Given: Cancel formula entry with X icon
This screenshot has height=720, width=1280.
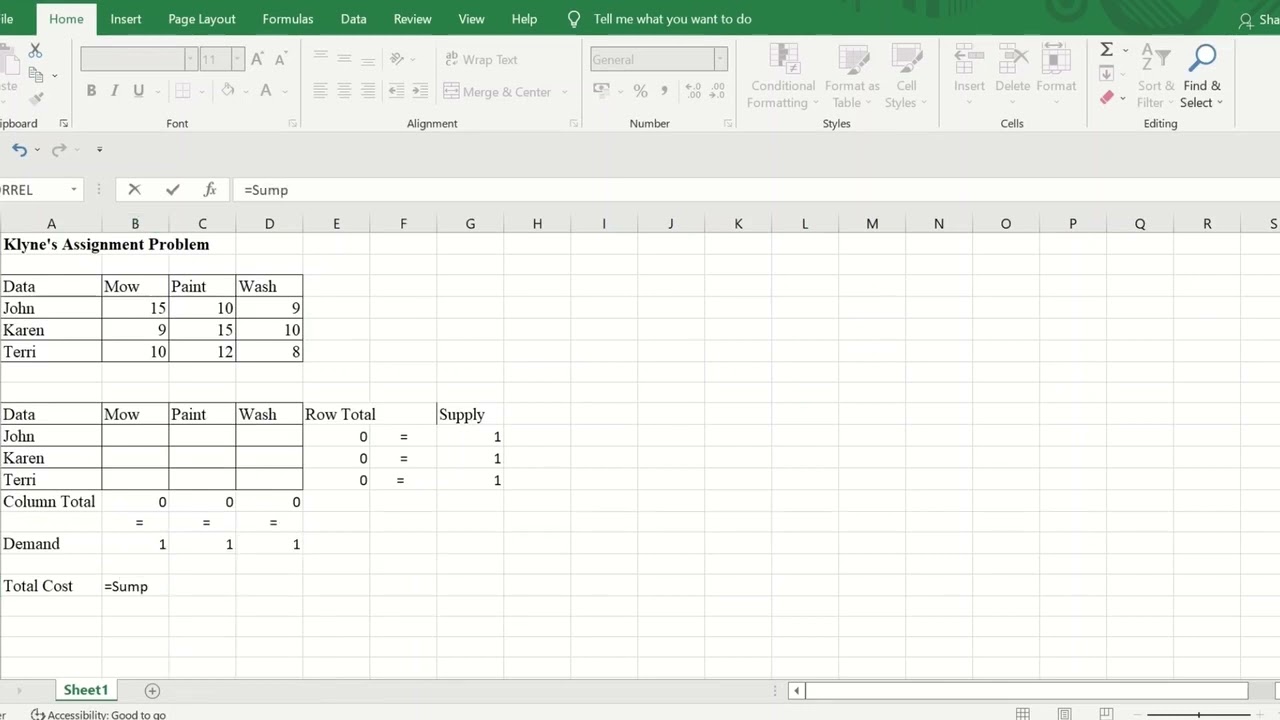Looking at the screenshot, I should pyautogui.click(x=134, y=189).
